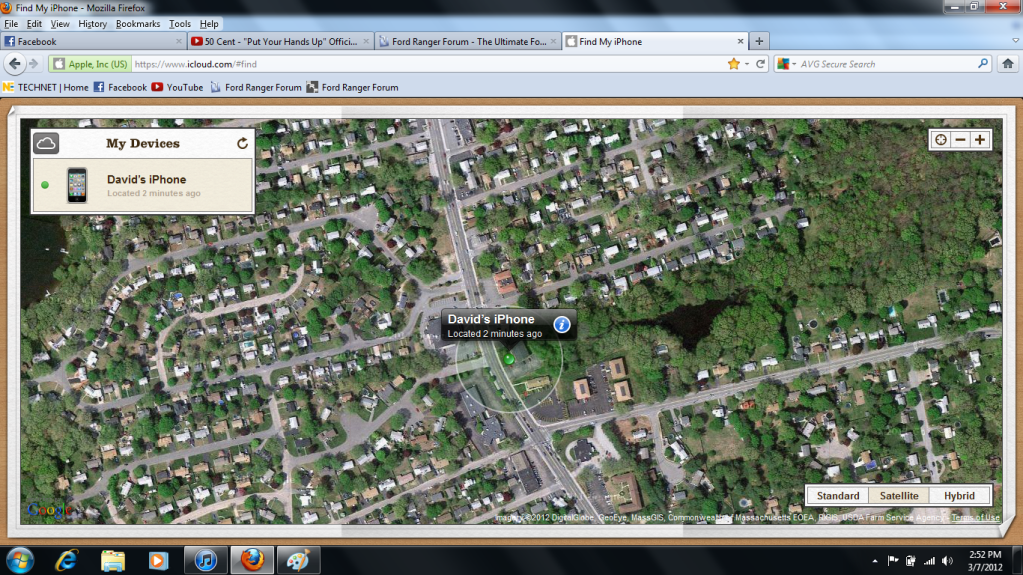Open Windows Media Player from taskbar
The image size is (1023, 575).
pyautogui.click(x=158, y=561)
